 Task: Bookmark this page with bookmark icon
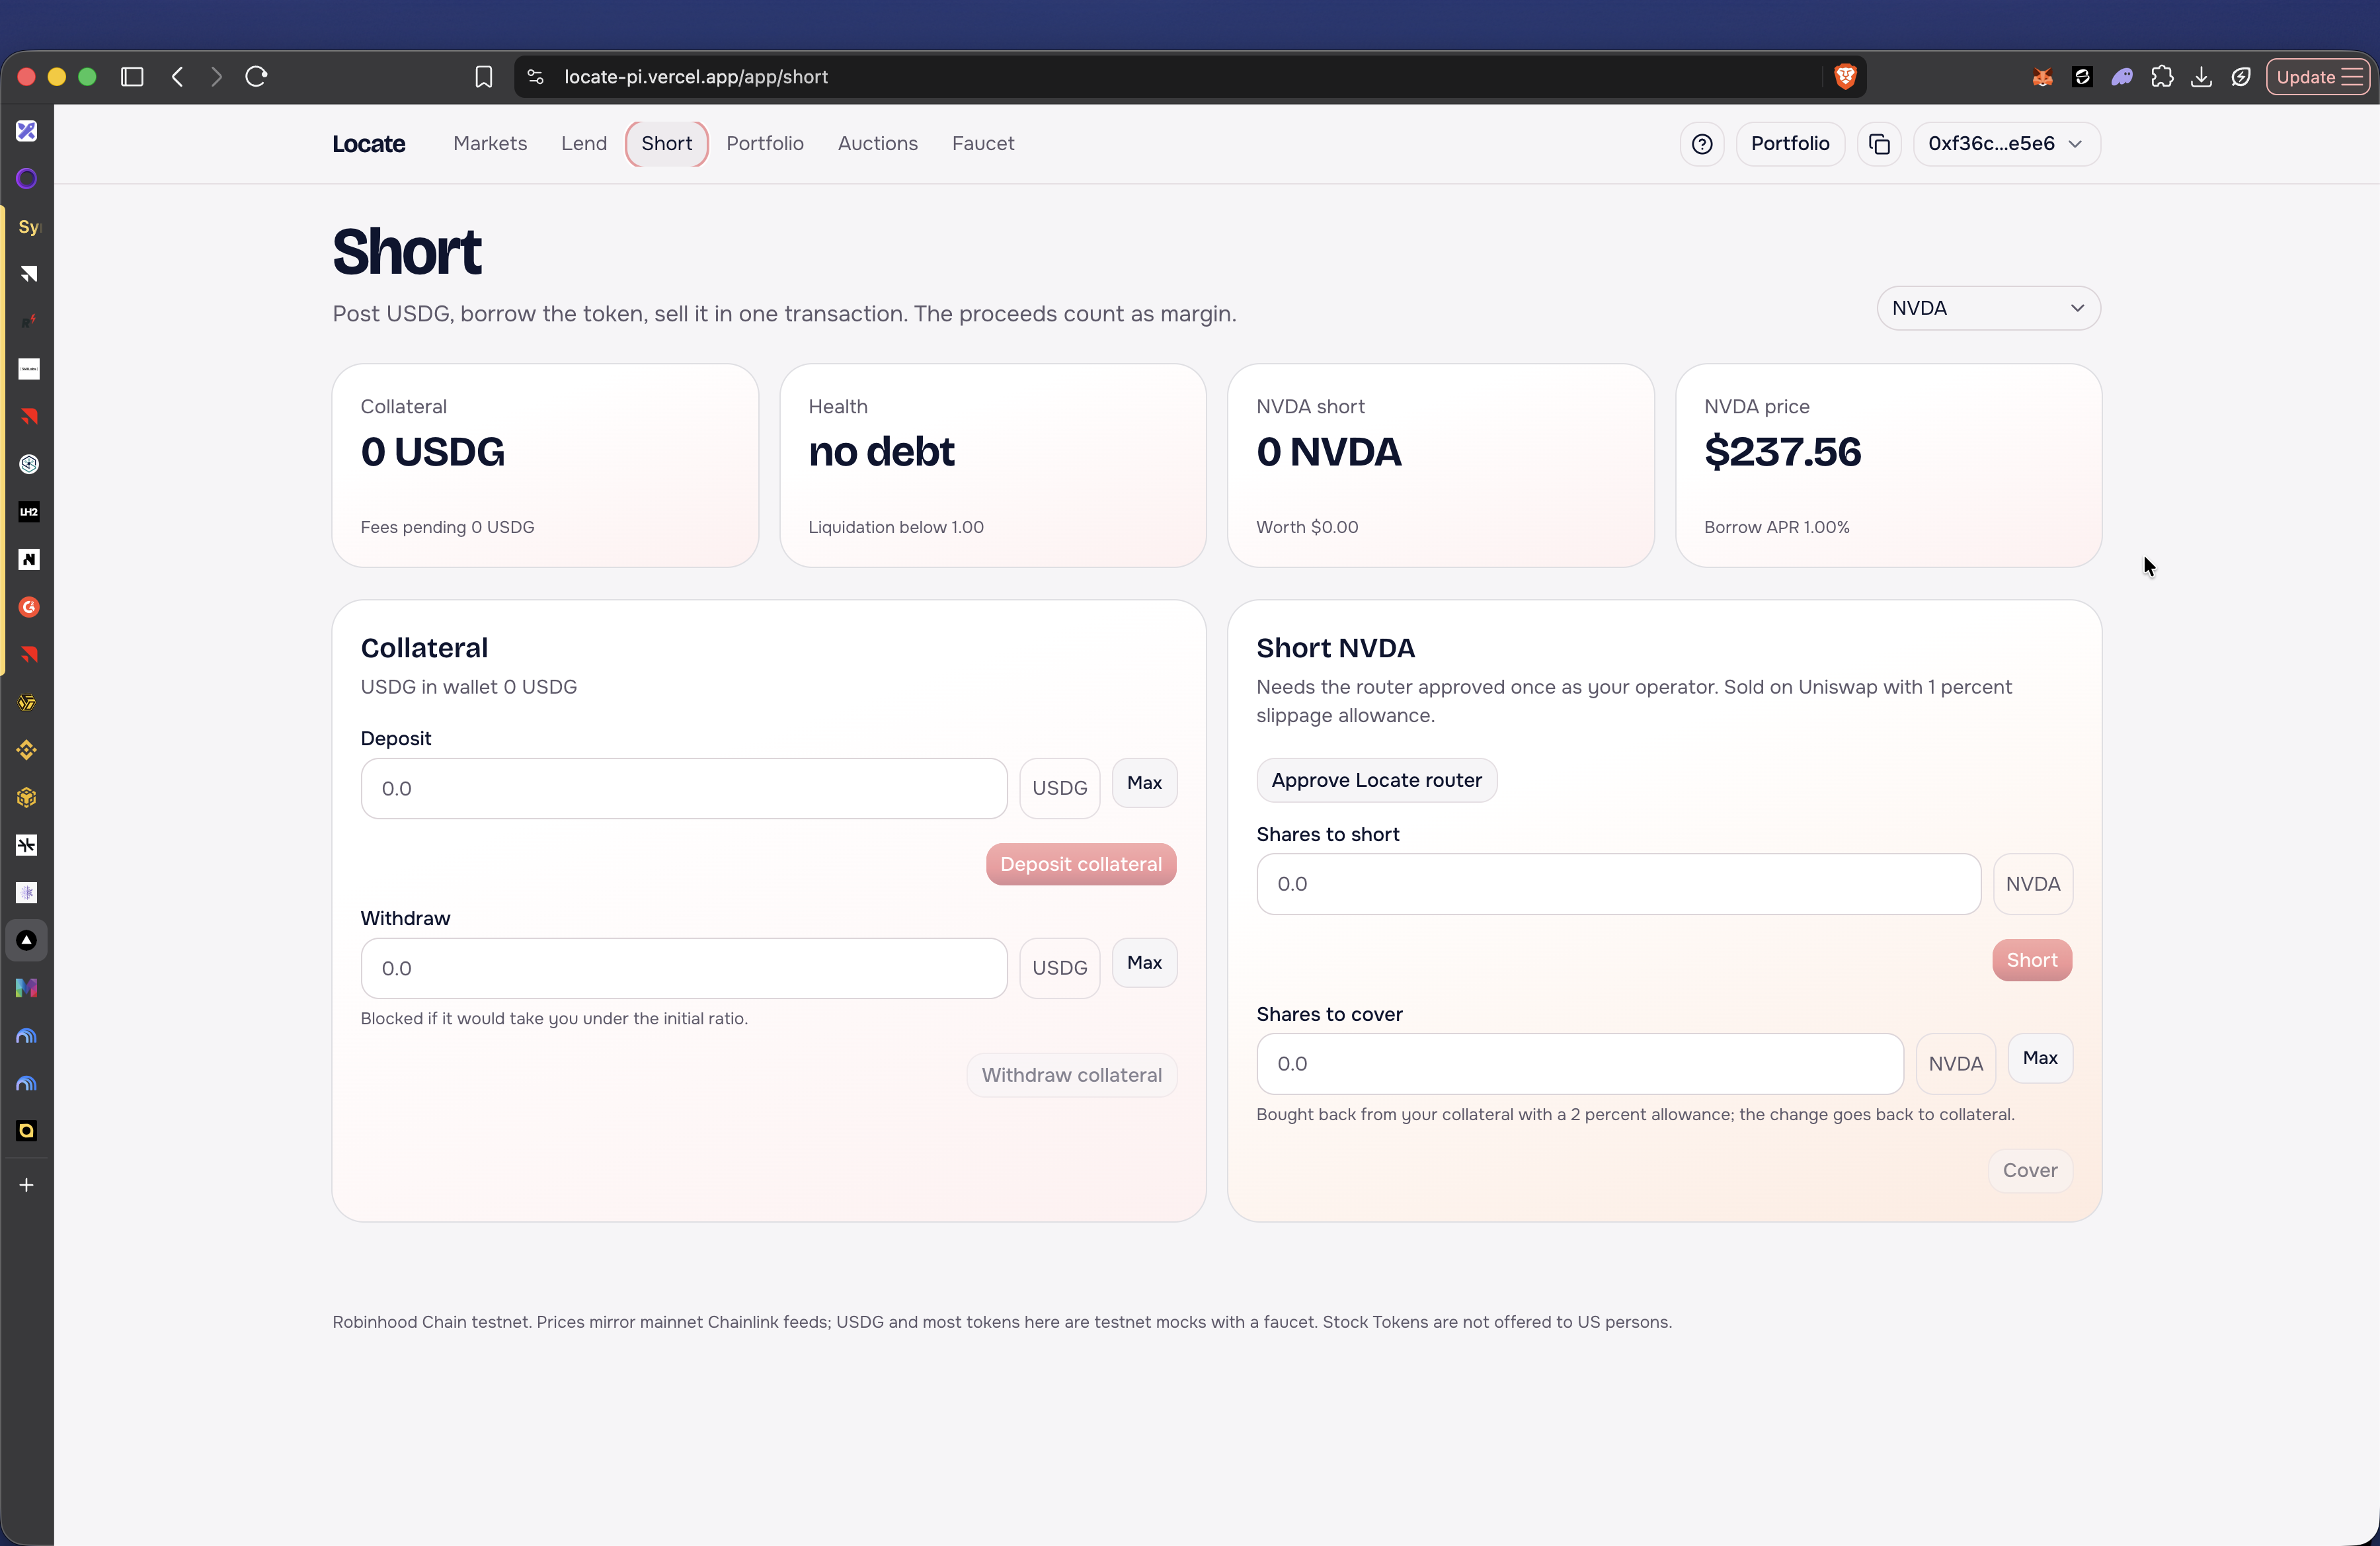[x=484, y=77]
